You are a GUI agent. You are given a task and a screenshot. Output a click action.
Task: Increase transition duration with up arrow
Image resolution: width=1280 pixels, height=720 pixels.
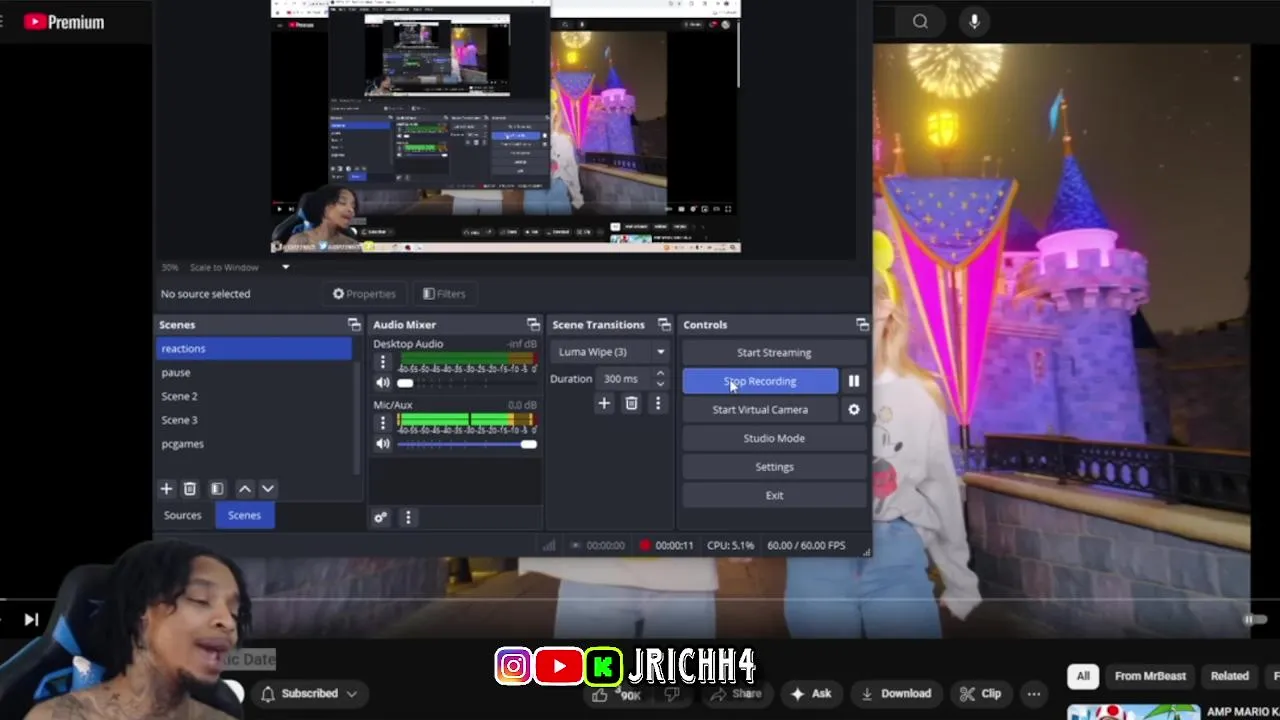pyautogui.click(x=660, y=374)
